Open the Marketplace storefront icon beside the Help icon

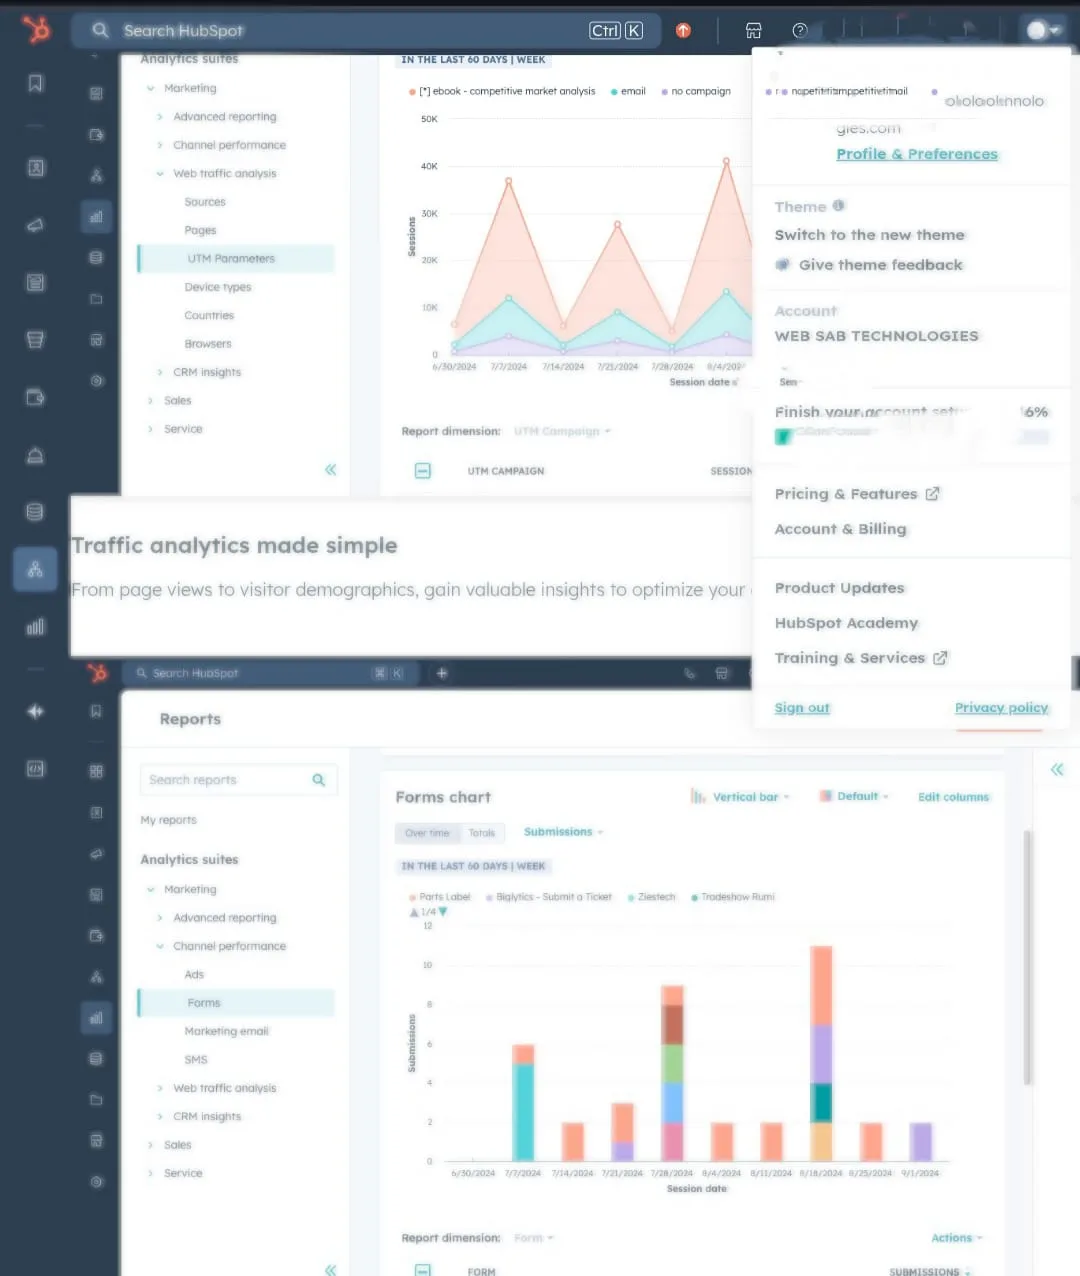tap(754, 30)
